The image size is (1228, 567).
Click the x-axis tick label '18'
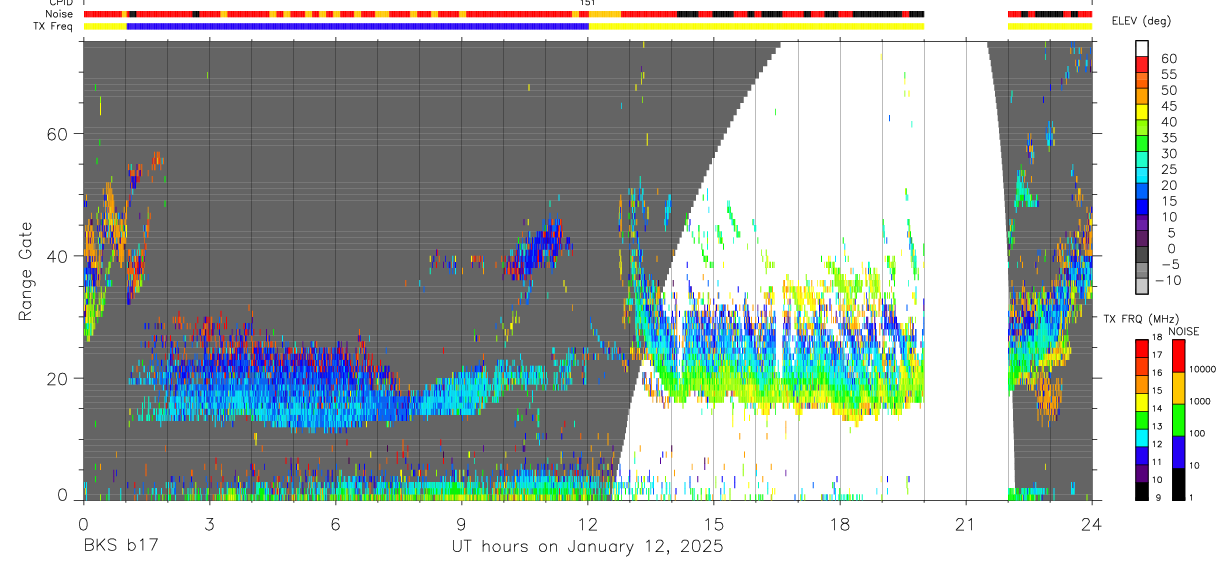pyautogui.click(x=840, y=523)
